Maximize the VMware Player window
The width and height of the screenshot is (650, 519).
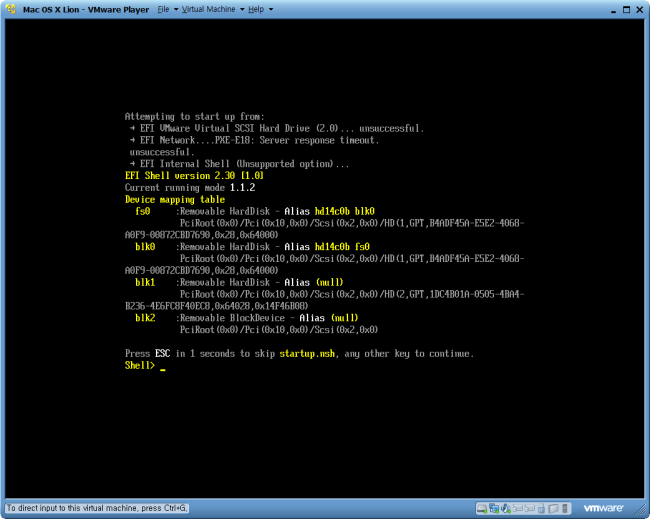click(x=626, y=10)
